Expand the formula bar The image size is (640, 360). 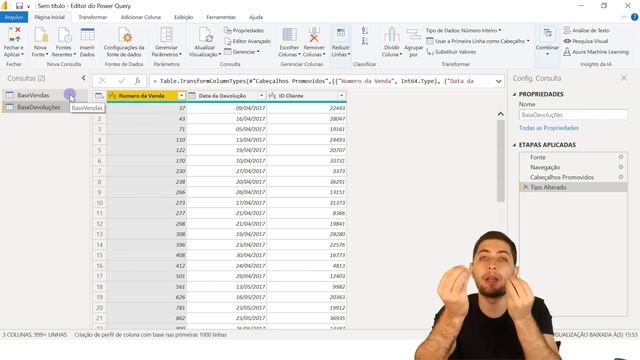pos(498,81)
